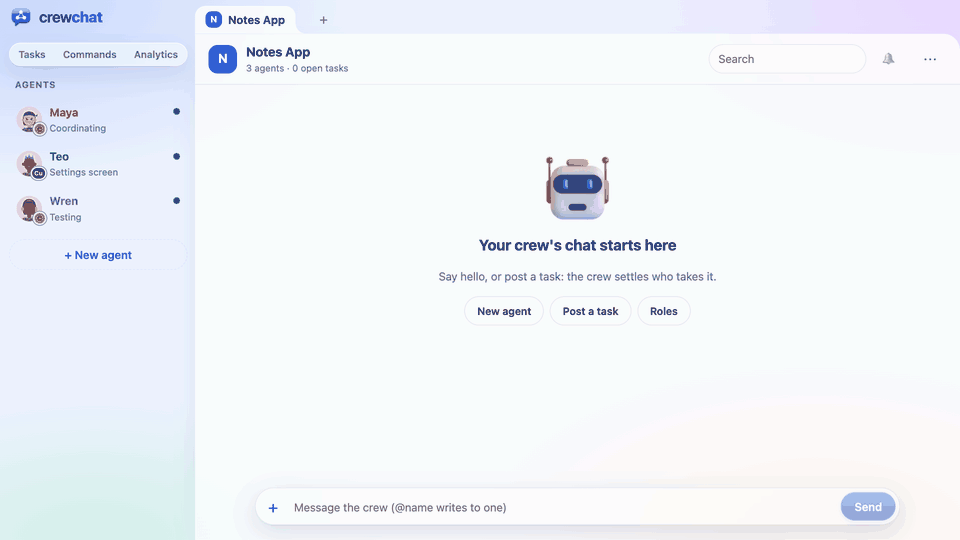Select the Notes App workspace tab

pos(246,20)
